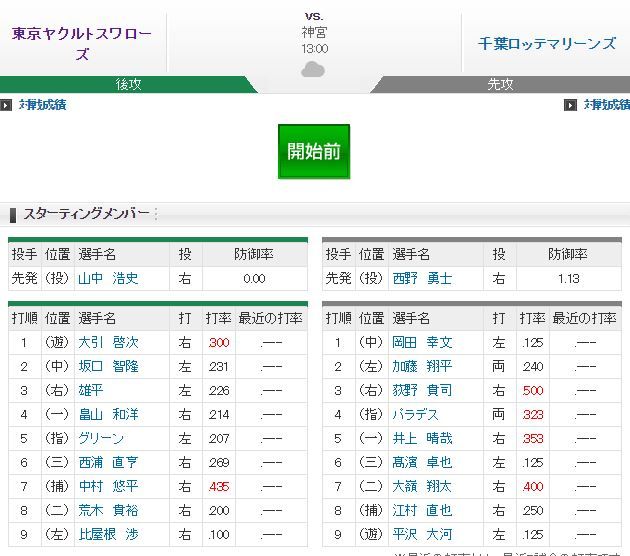
Task: Click ERA value 1.13 for 西野
Action: pyautogui.click(x=569, y=278)
